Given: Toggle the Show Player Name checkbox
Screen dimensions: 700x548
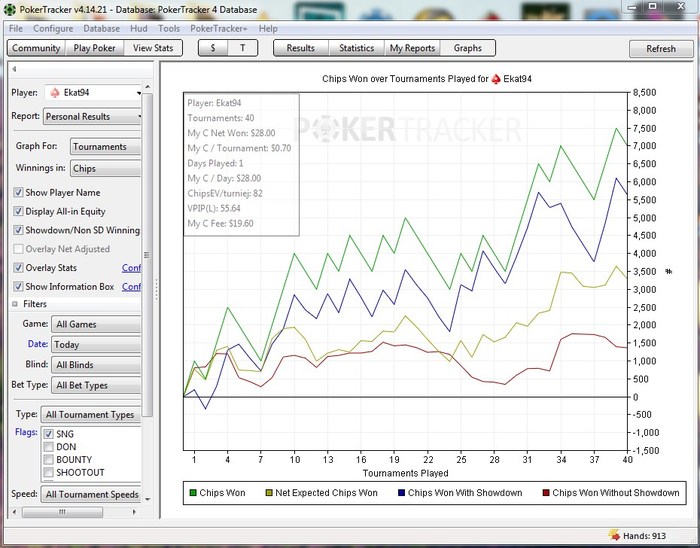Looking at the screenshot, I should [x=18, y=192].
